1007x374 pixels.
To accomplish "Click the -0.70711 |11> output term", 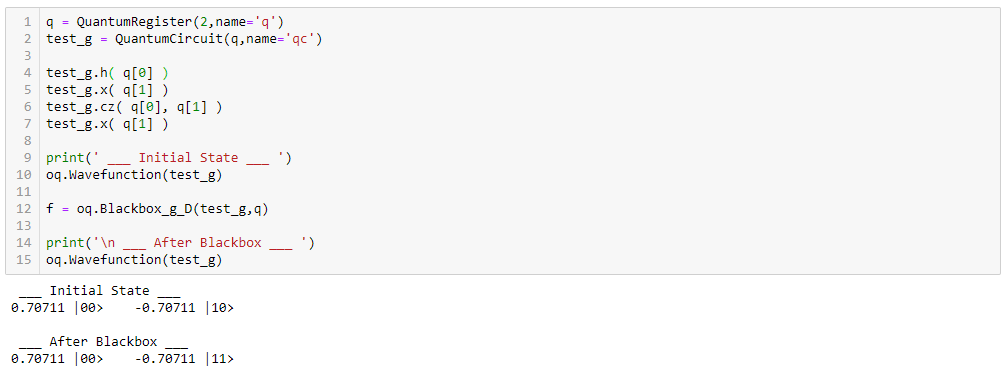I will pyautogui.click(x=185, y=359).
